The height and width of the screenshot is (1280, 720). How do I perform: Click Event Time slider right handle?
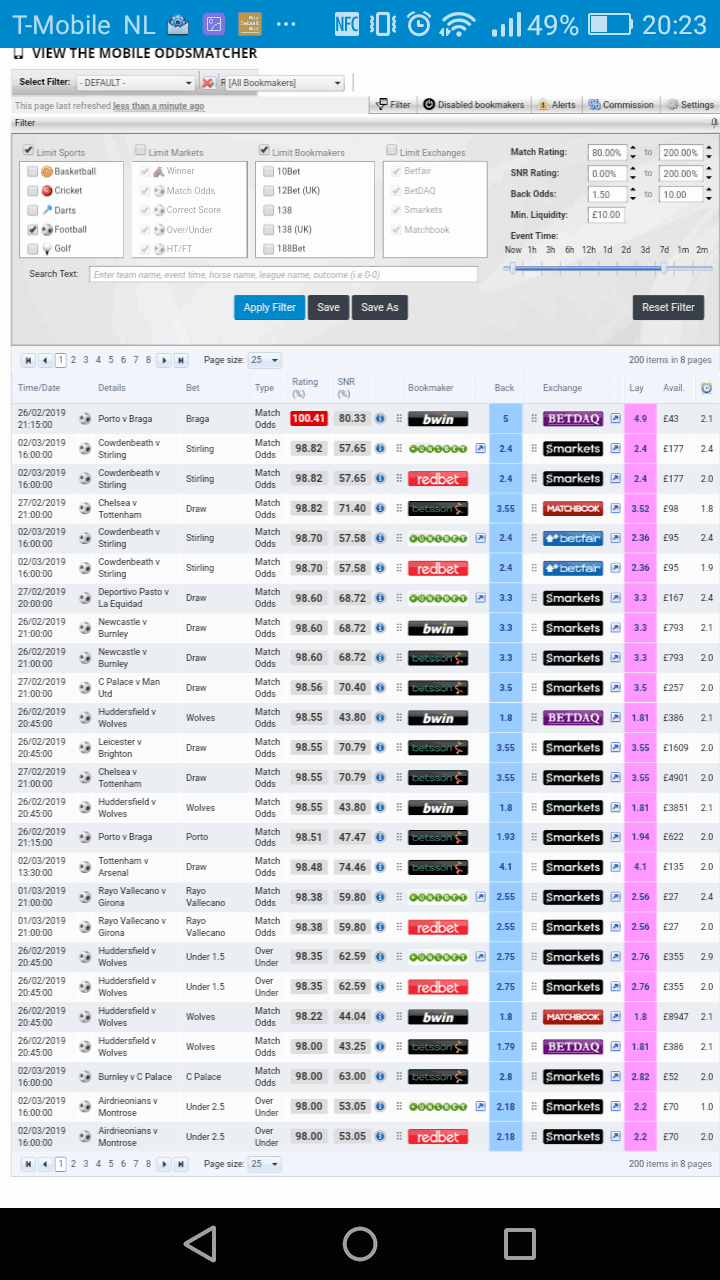664,267
